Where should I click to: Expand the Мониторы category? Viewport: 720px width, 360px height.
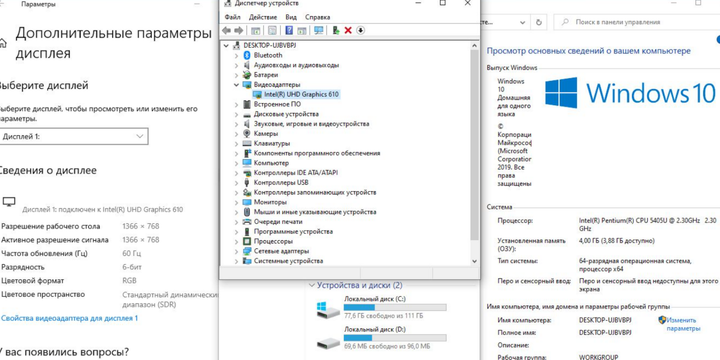tap(236, 202)
